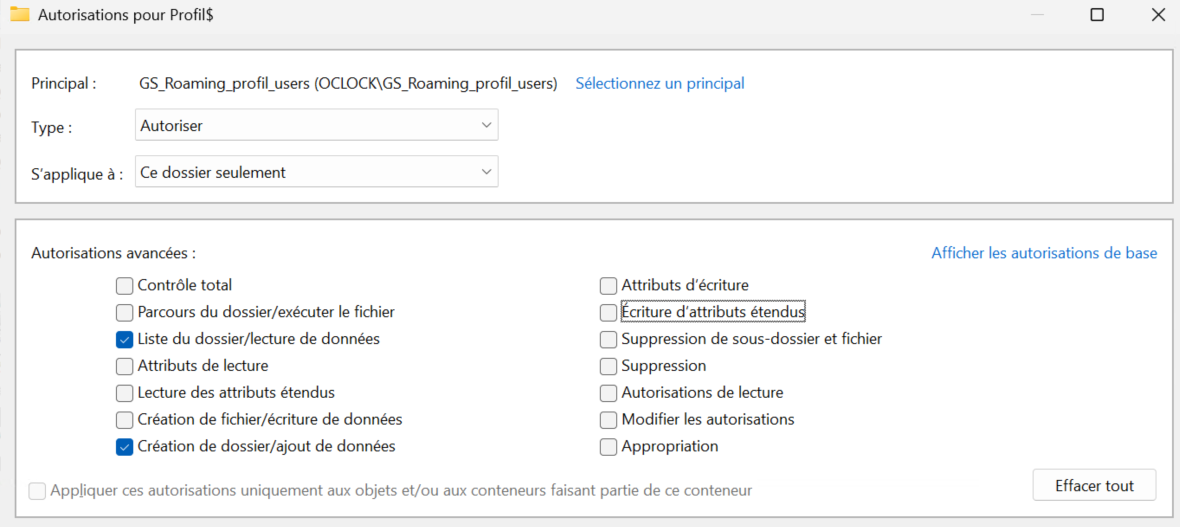1180x527 pixels.
Task: Uncheck Liste du dossier/lecture de données
Action: (x=125, y=339)
